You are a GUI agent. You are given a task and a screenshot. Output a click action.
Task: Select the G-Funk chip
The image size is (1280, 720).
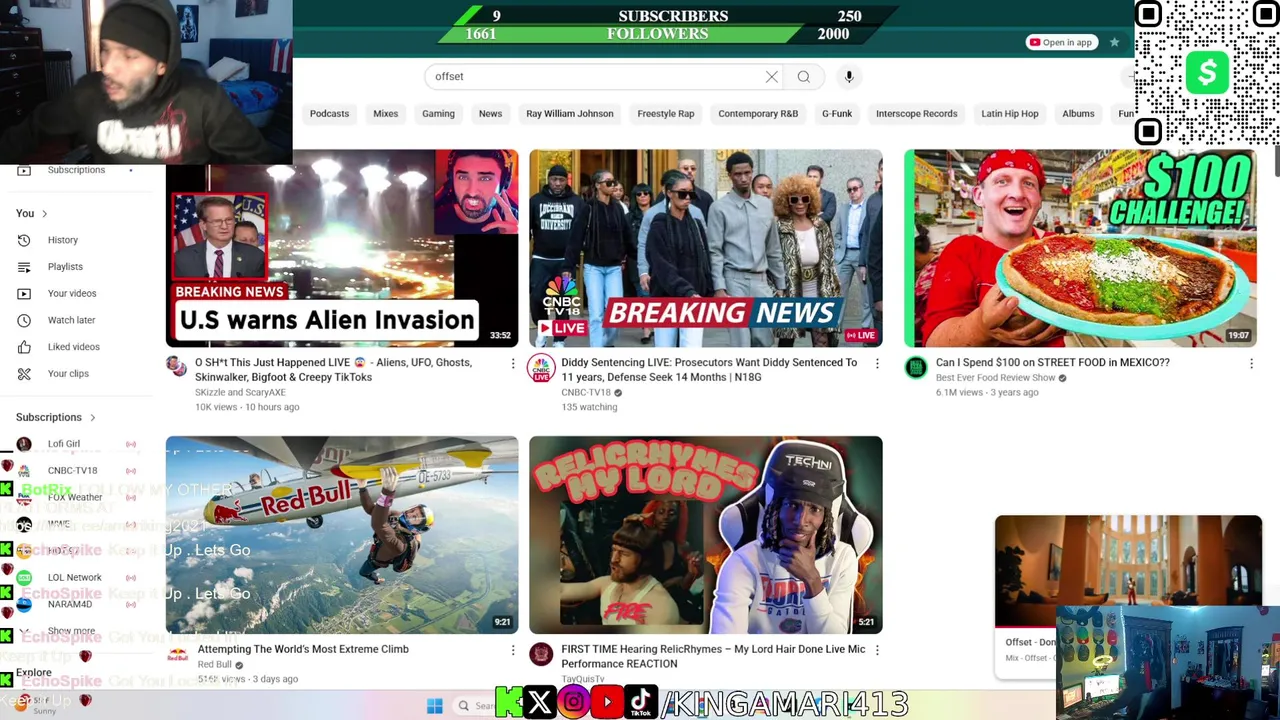837,113
